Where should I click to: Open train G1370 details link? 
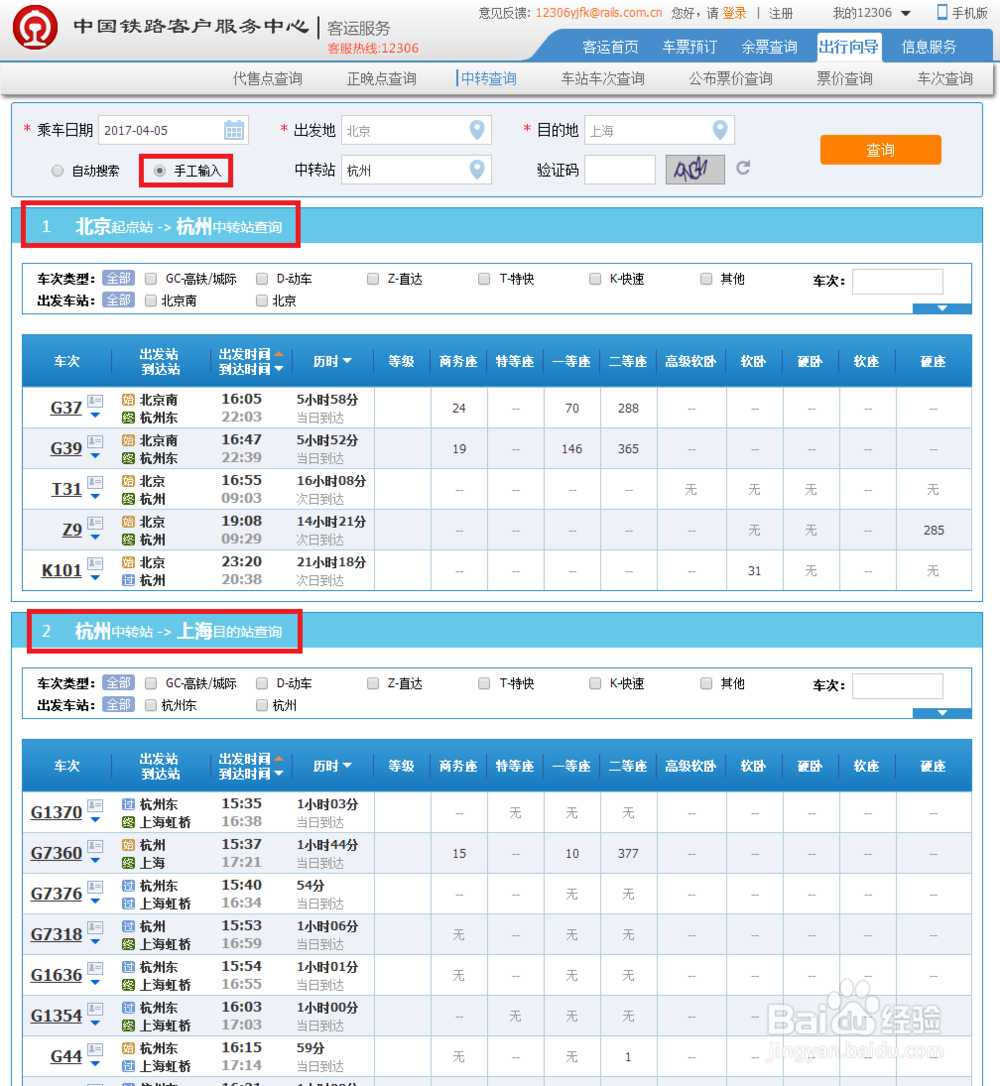click(x=55, y=812)
